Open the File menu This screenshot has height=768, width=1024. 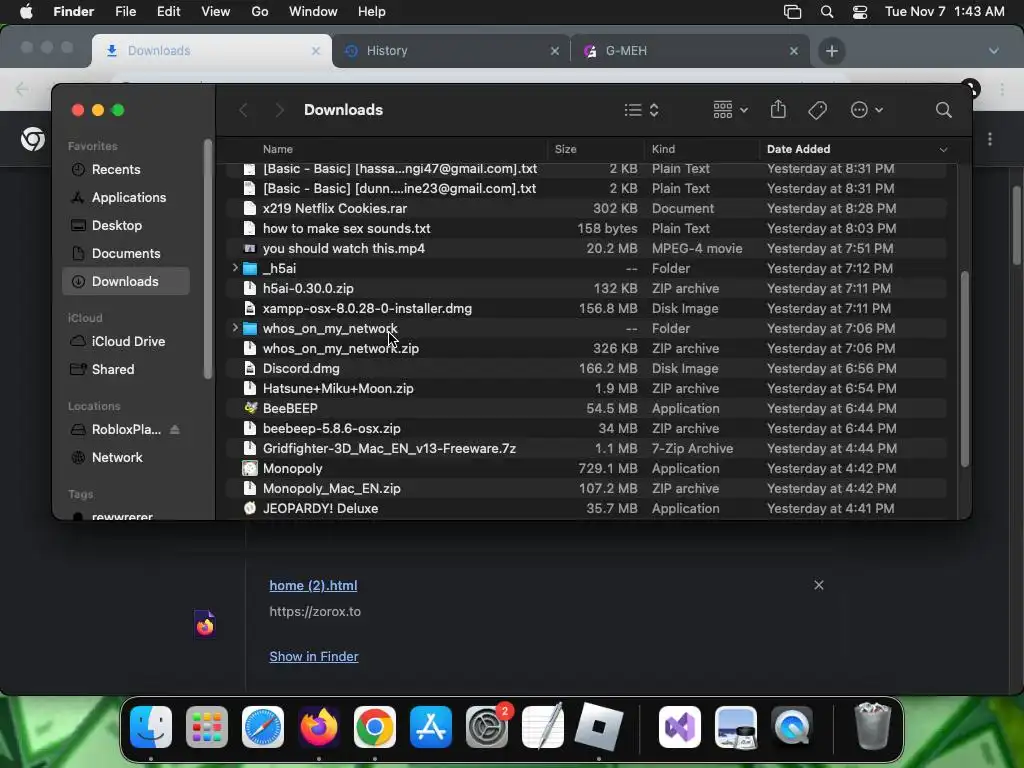pyautogui.click(x=125, y=12)
